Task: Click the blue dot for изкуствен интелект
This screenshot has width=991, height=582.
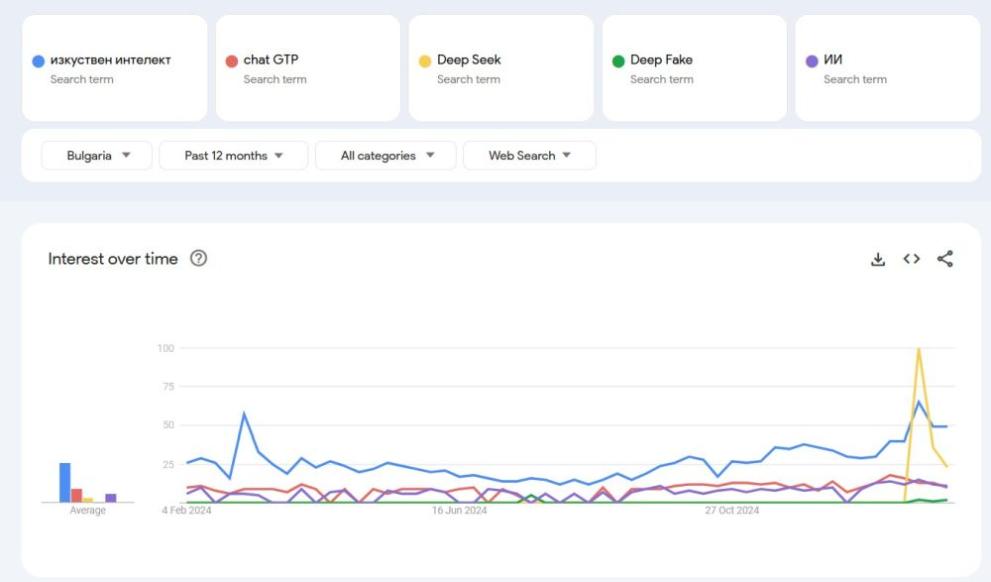Action: 38,61
